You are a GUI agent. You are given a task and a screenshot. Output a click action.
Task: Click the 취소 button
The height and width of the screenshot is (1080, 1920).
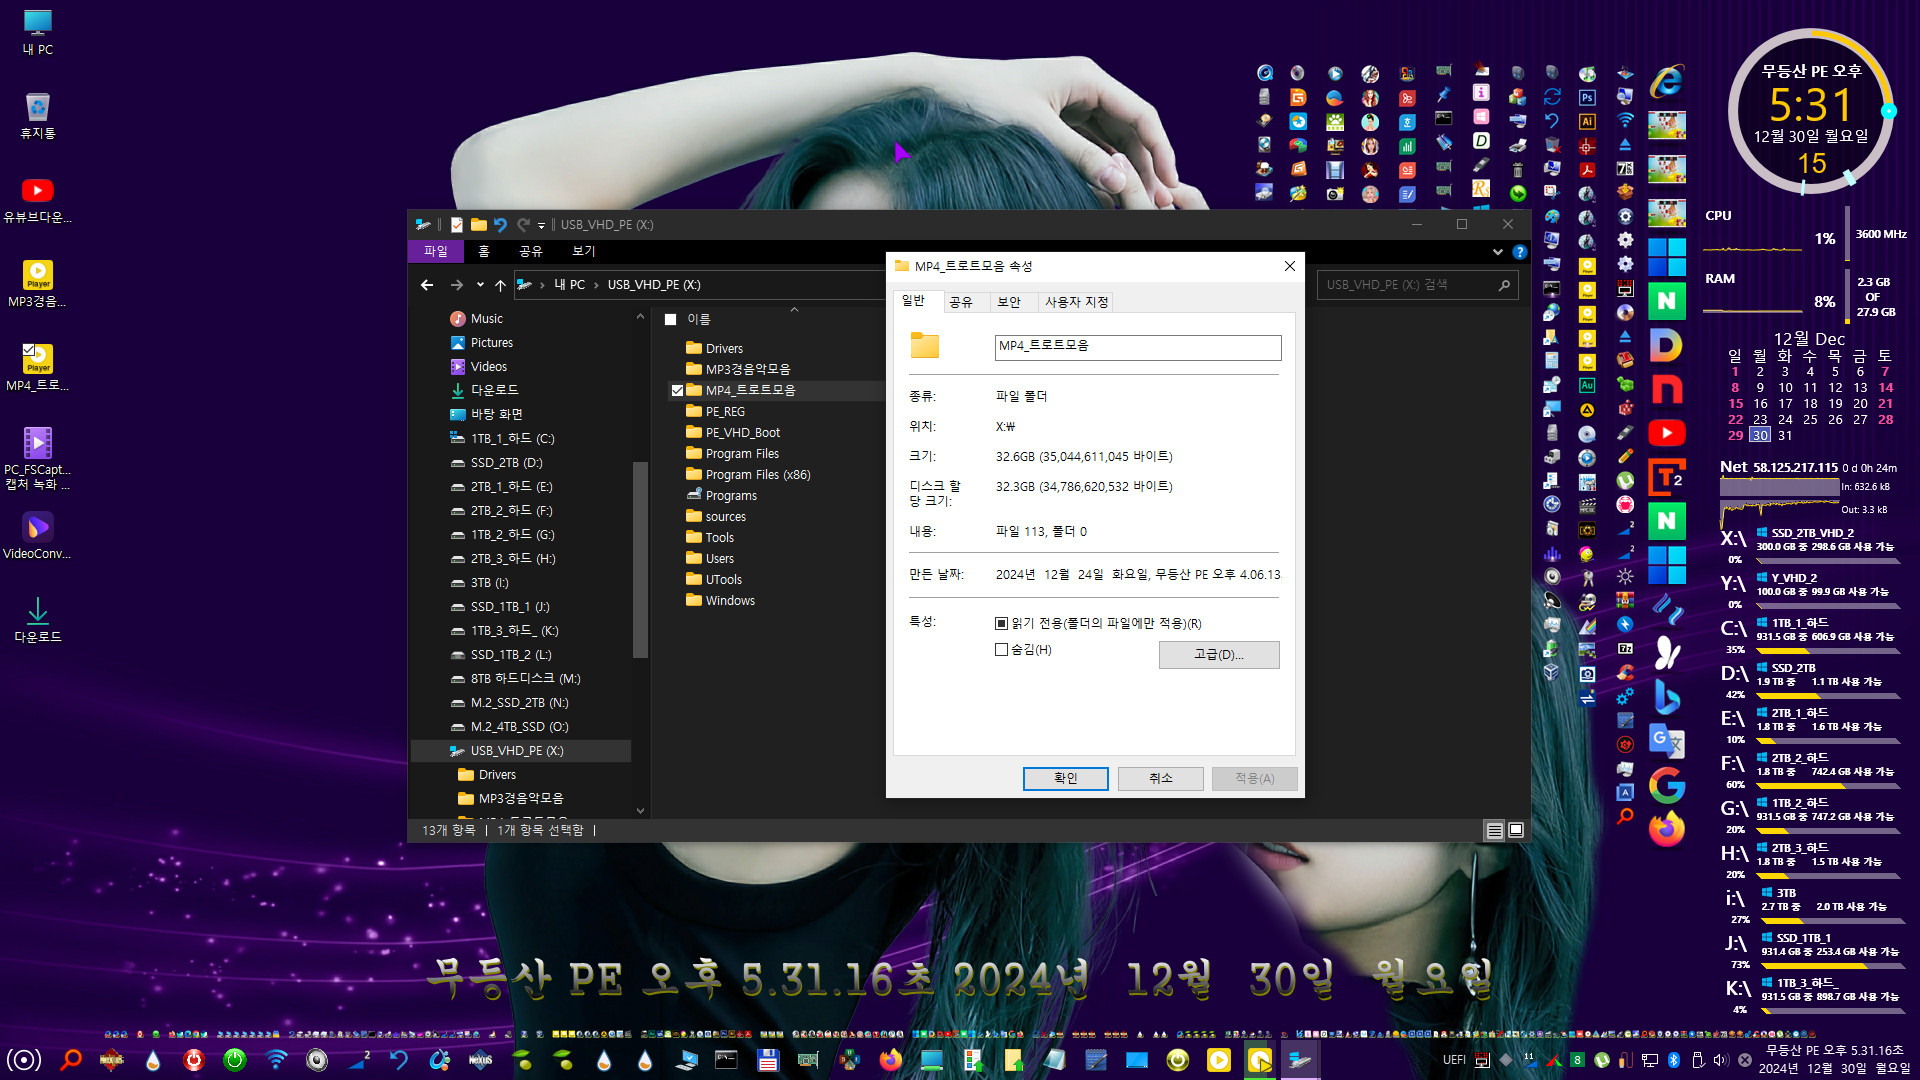coord(1160,778)
